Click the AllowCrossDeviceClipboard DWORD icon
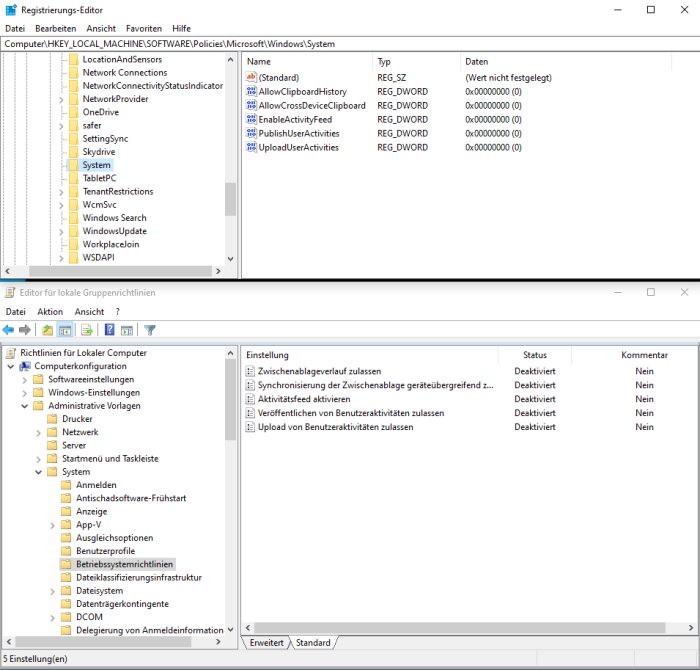Screen dimensions: 700x670 tap(251, 105)
